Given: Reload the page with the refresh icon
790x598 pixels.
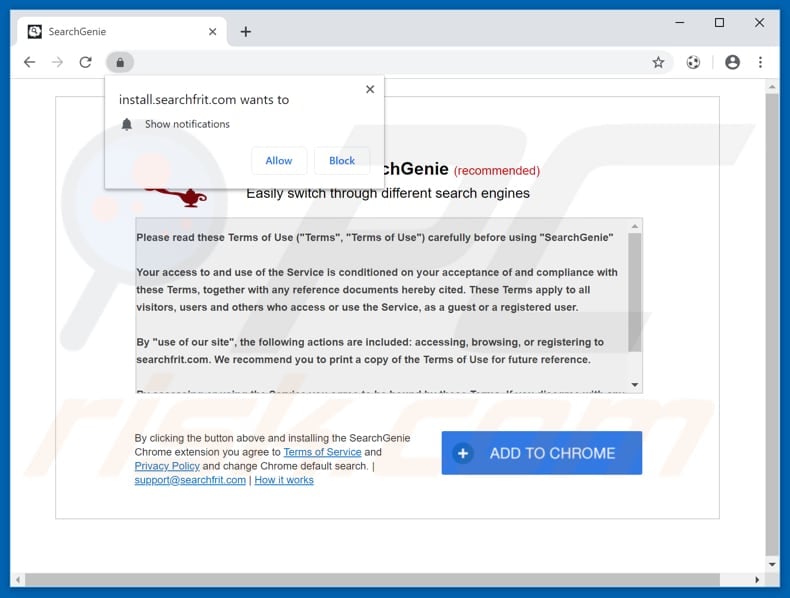Looking at the screenshot, I should [x=86, y=62].
